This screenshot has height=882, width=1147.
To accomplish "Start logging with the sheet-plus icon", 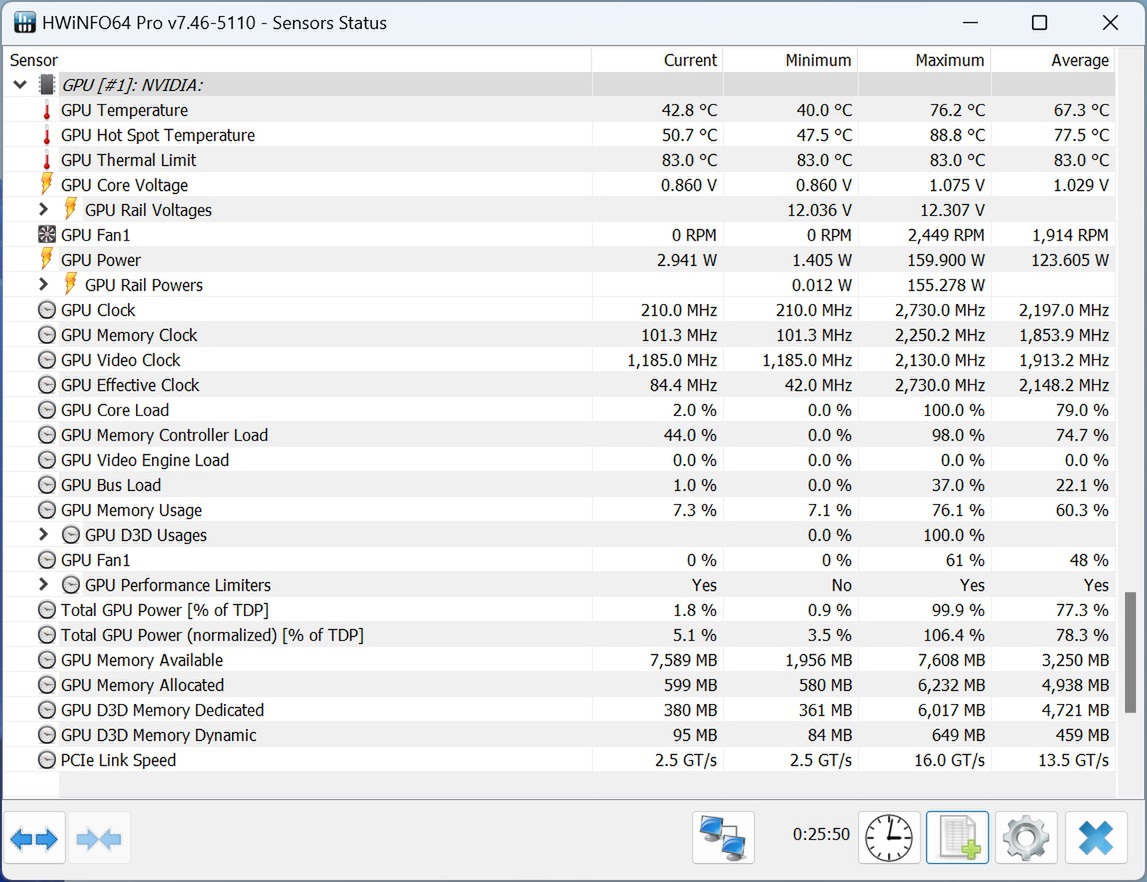I will pyautogui.click(x=958, y=837).
